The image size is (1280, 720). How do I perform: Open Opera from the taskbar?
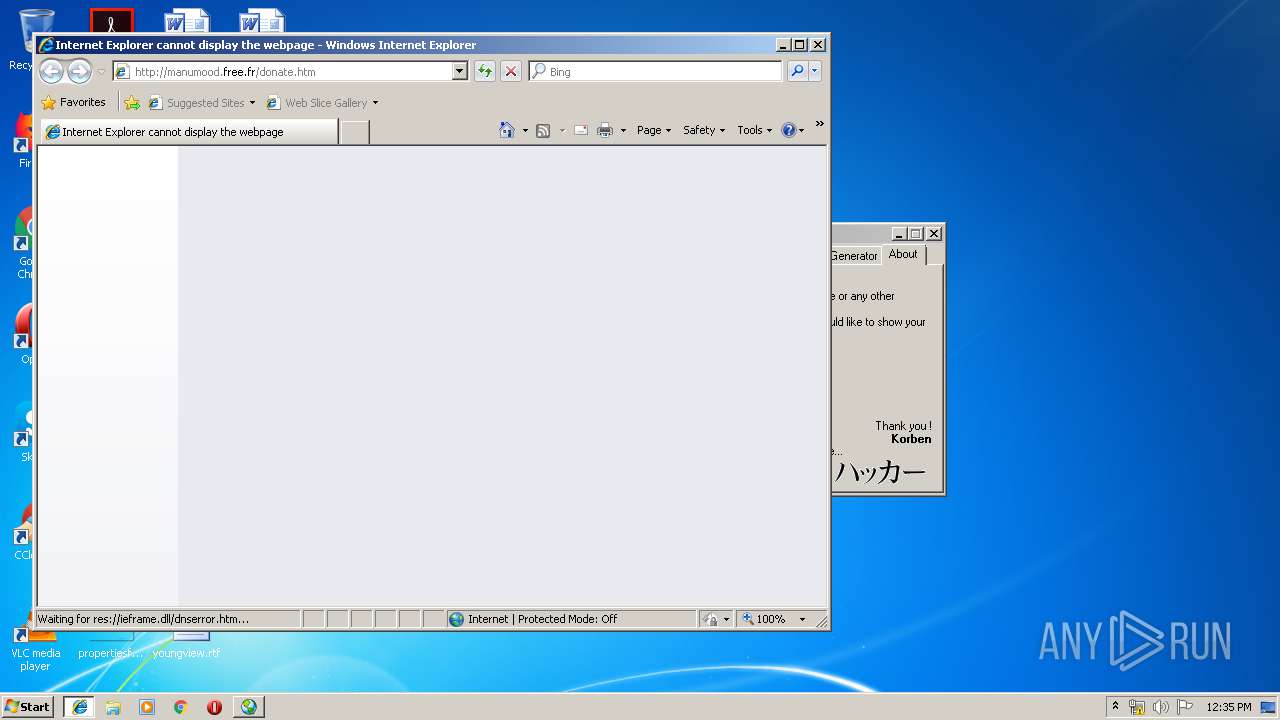214,707
